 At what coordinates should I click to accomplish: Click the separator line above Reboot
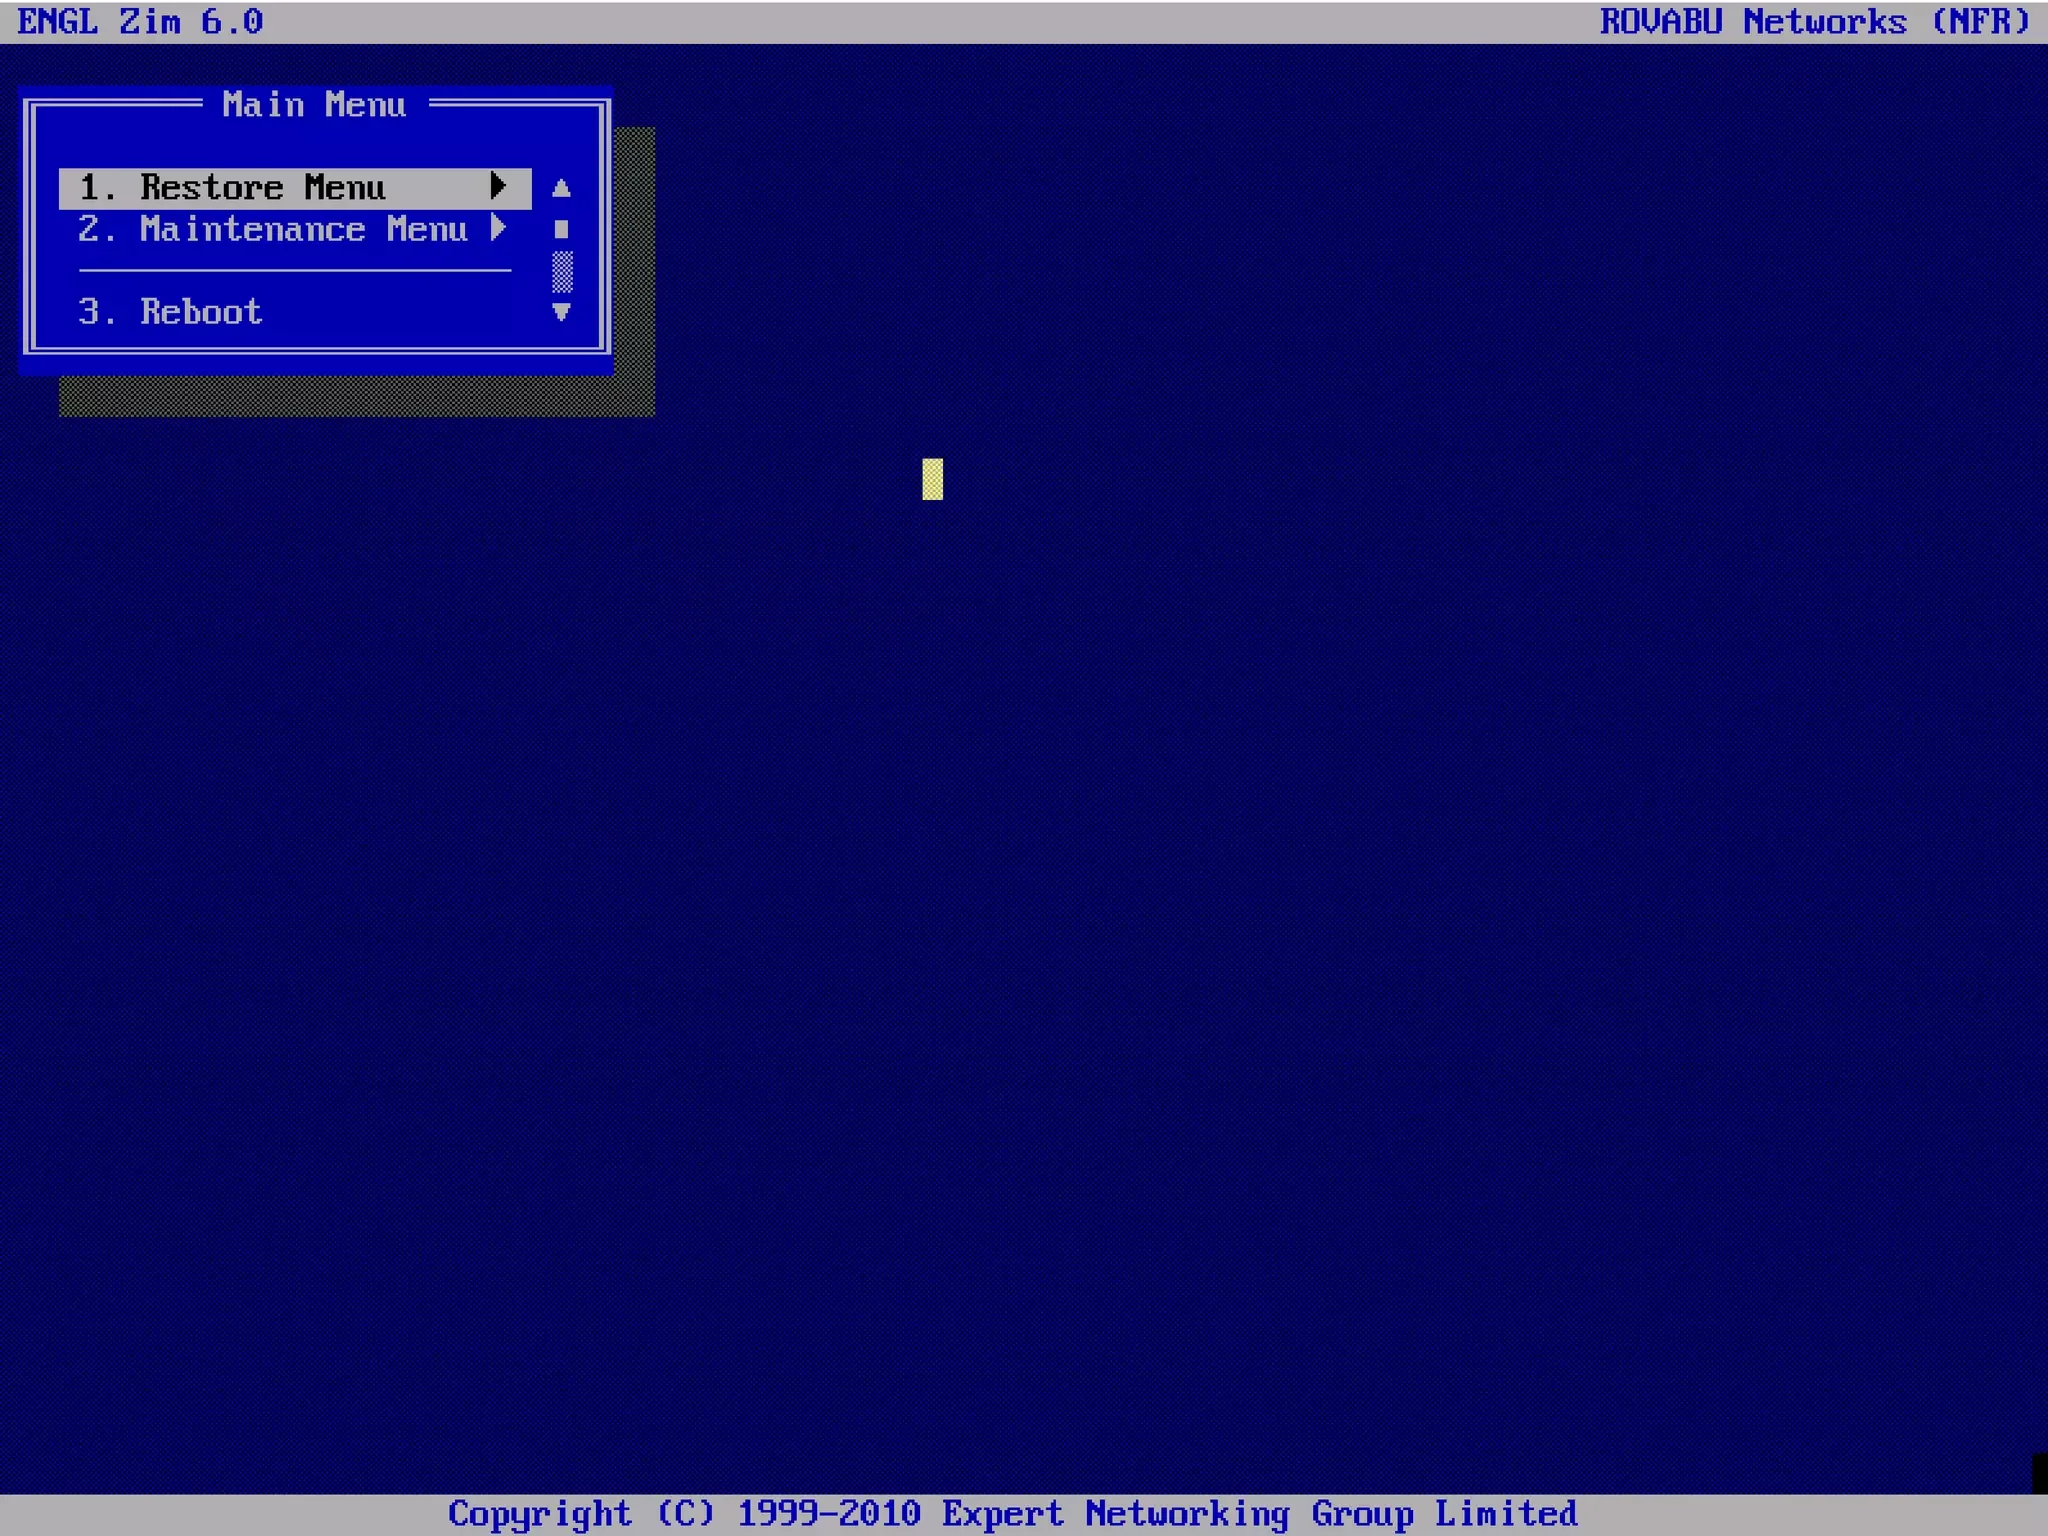[294, 270]
